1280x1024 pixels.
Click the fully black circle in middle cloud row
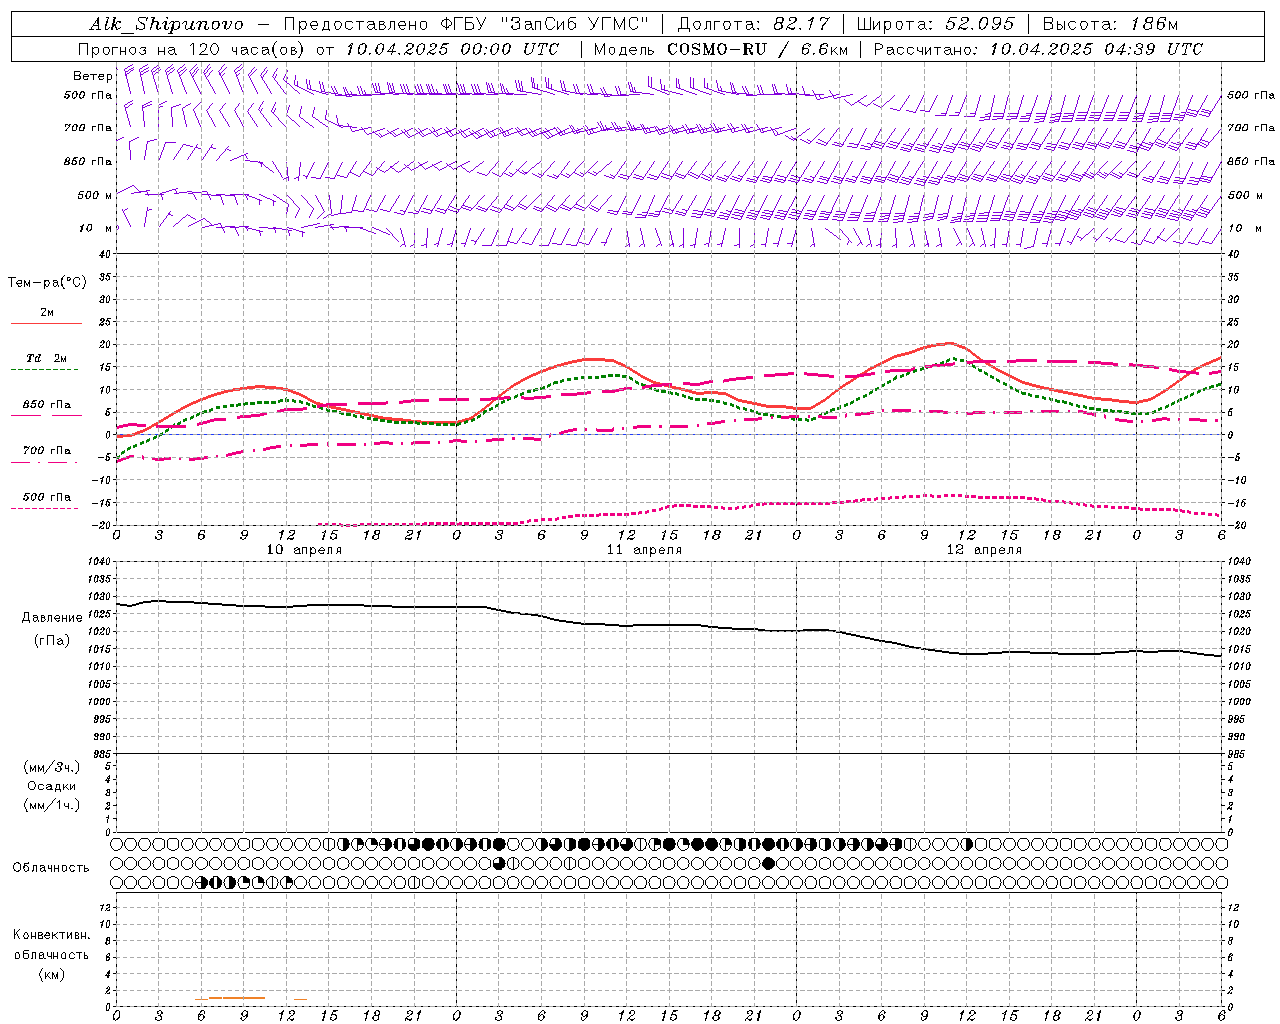click(x=768, y=863)
